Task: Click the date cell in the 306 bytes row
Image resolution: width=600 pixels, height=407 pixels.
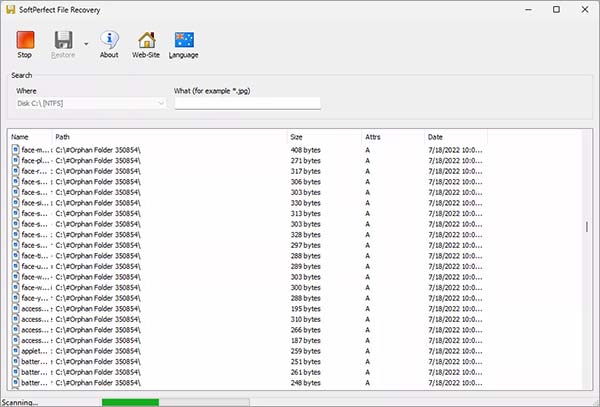Action: coord(455,182)
